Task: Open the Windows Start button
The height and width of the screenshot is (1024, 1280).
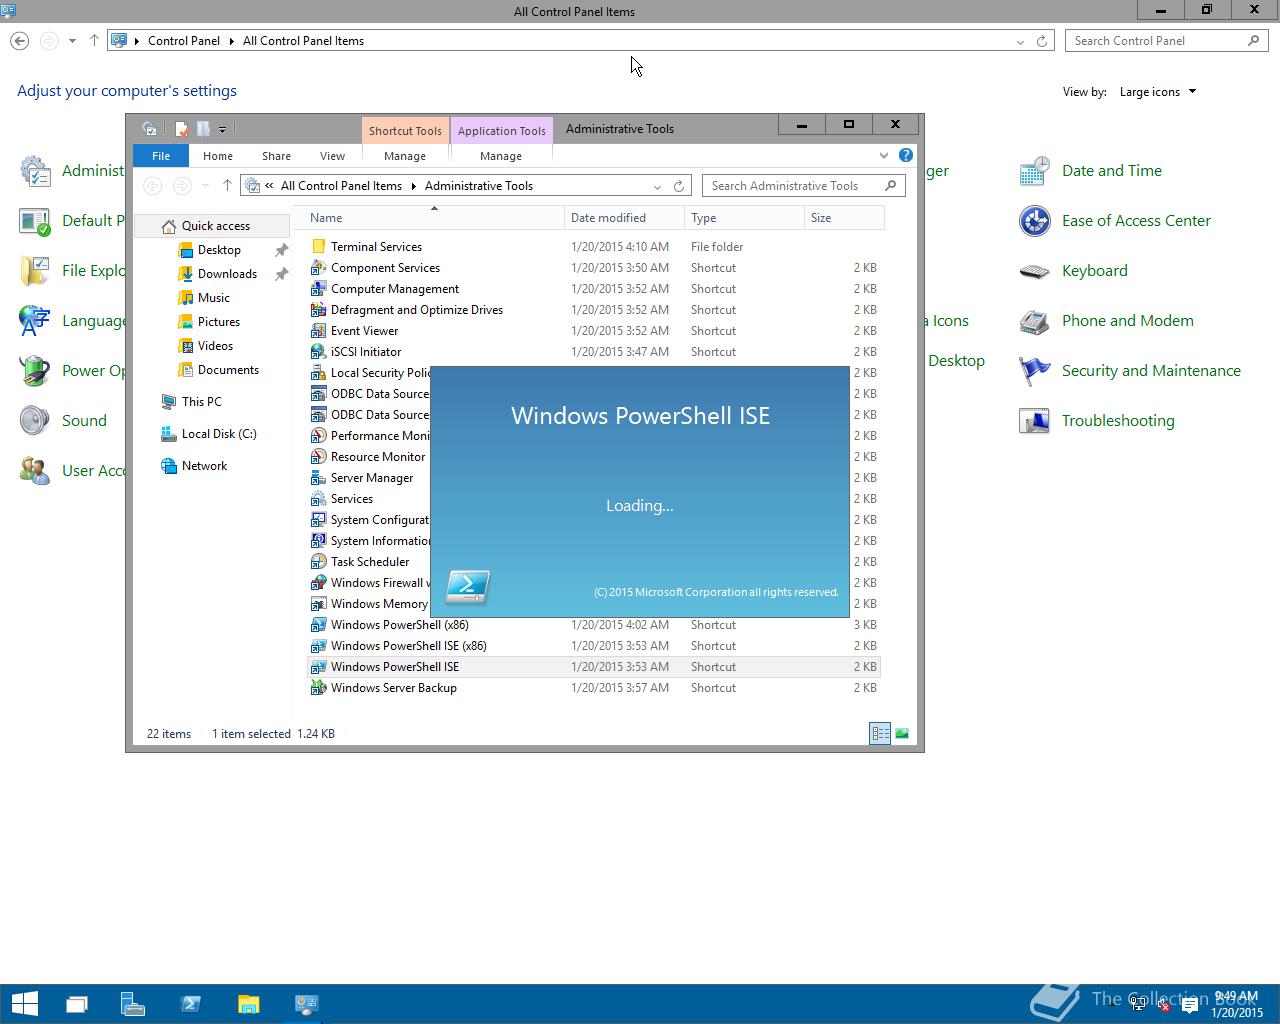Action: (24, 1004)
